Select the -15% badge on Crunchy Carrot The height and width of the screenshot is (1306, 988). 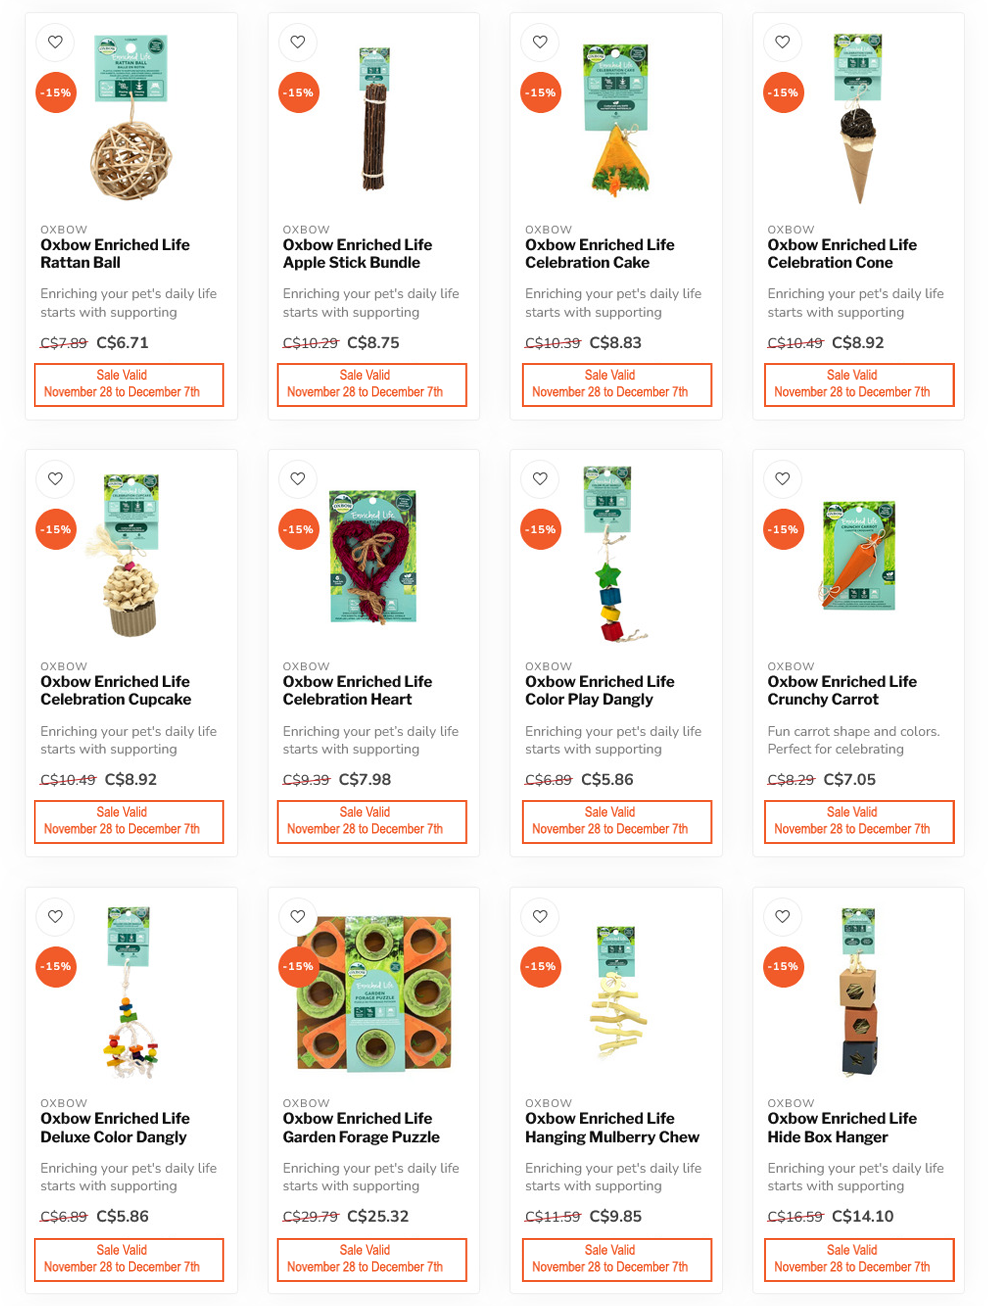(x=783, y=530)
